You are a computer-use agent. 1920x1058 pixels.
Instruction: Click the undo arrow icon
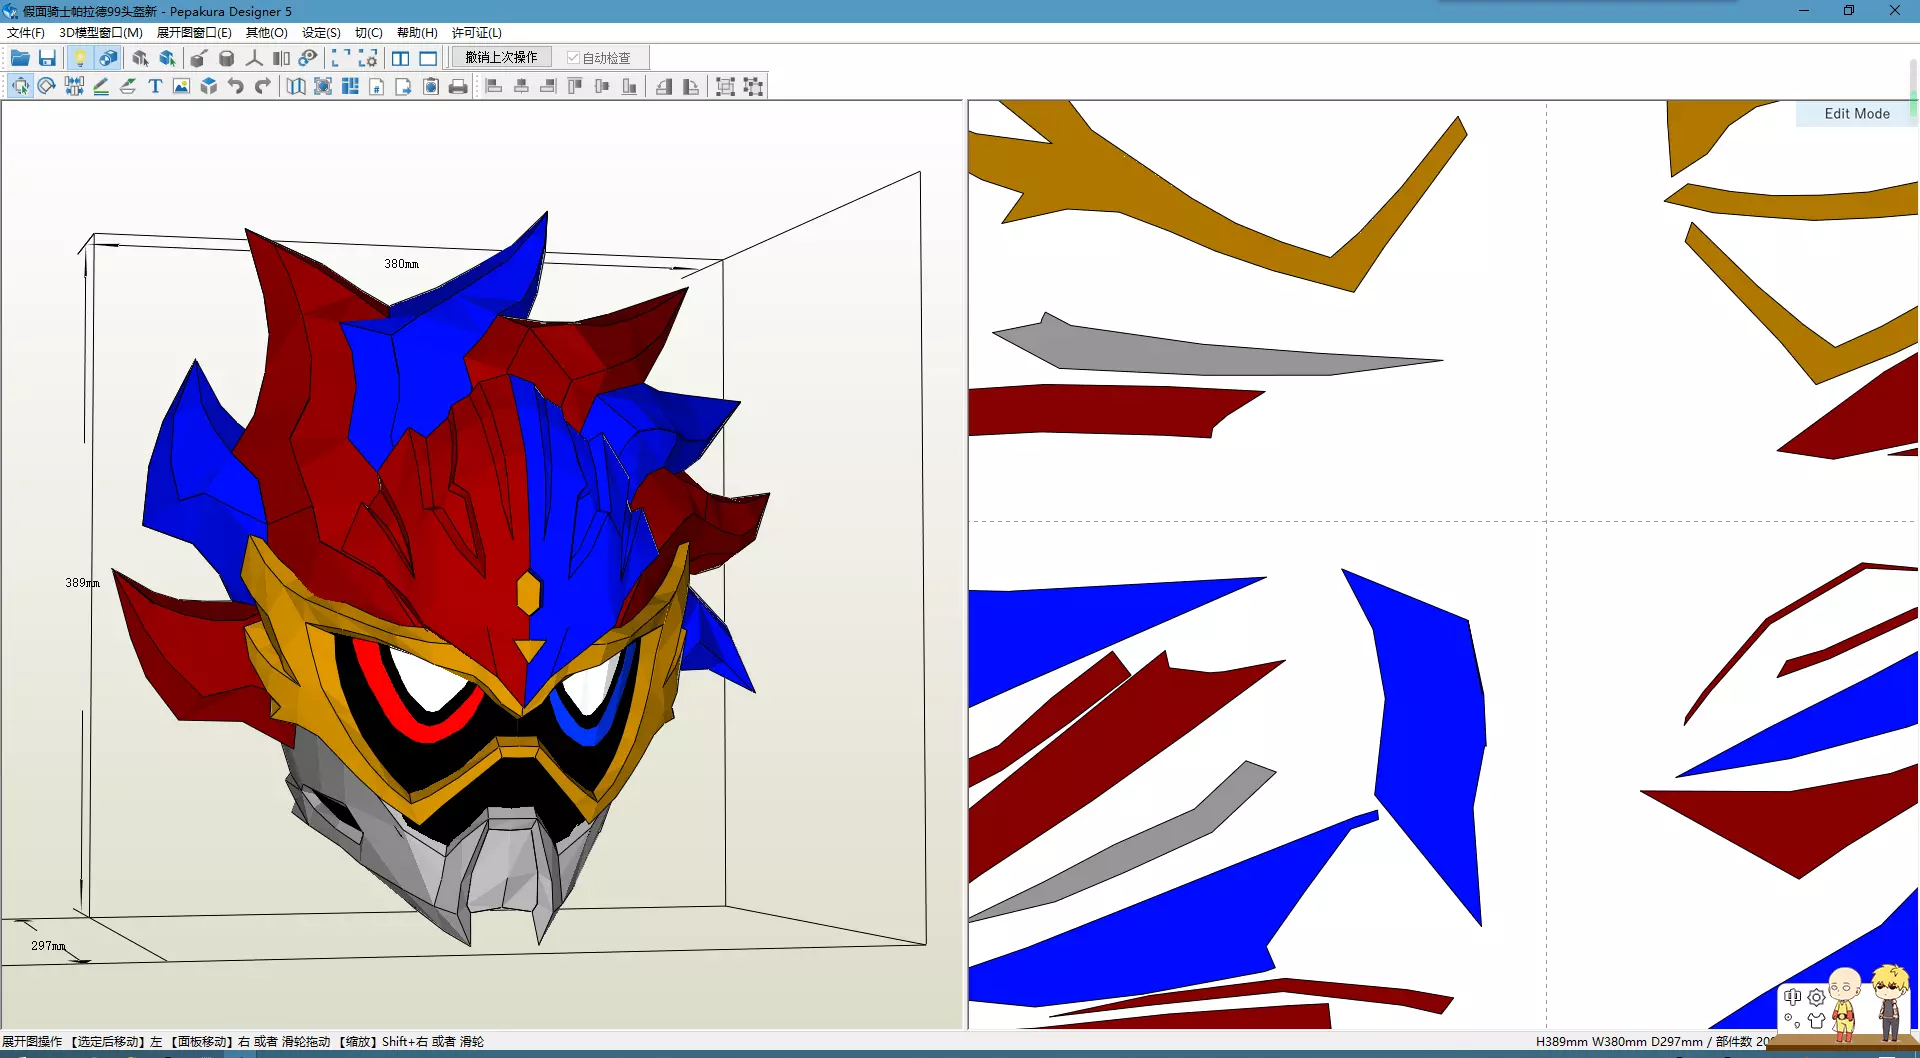[235, 86]
